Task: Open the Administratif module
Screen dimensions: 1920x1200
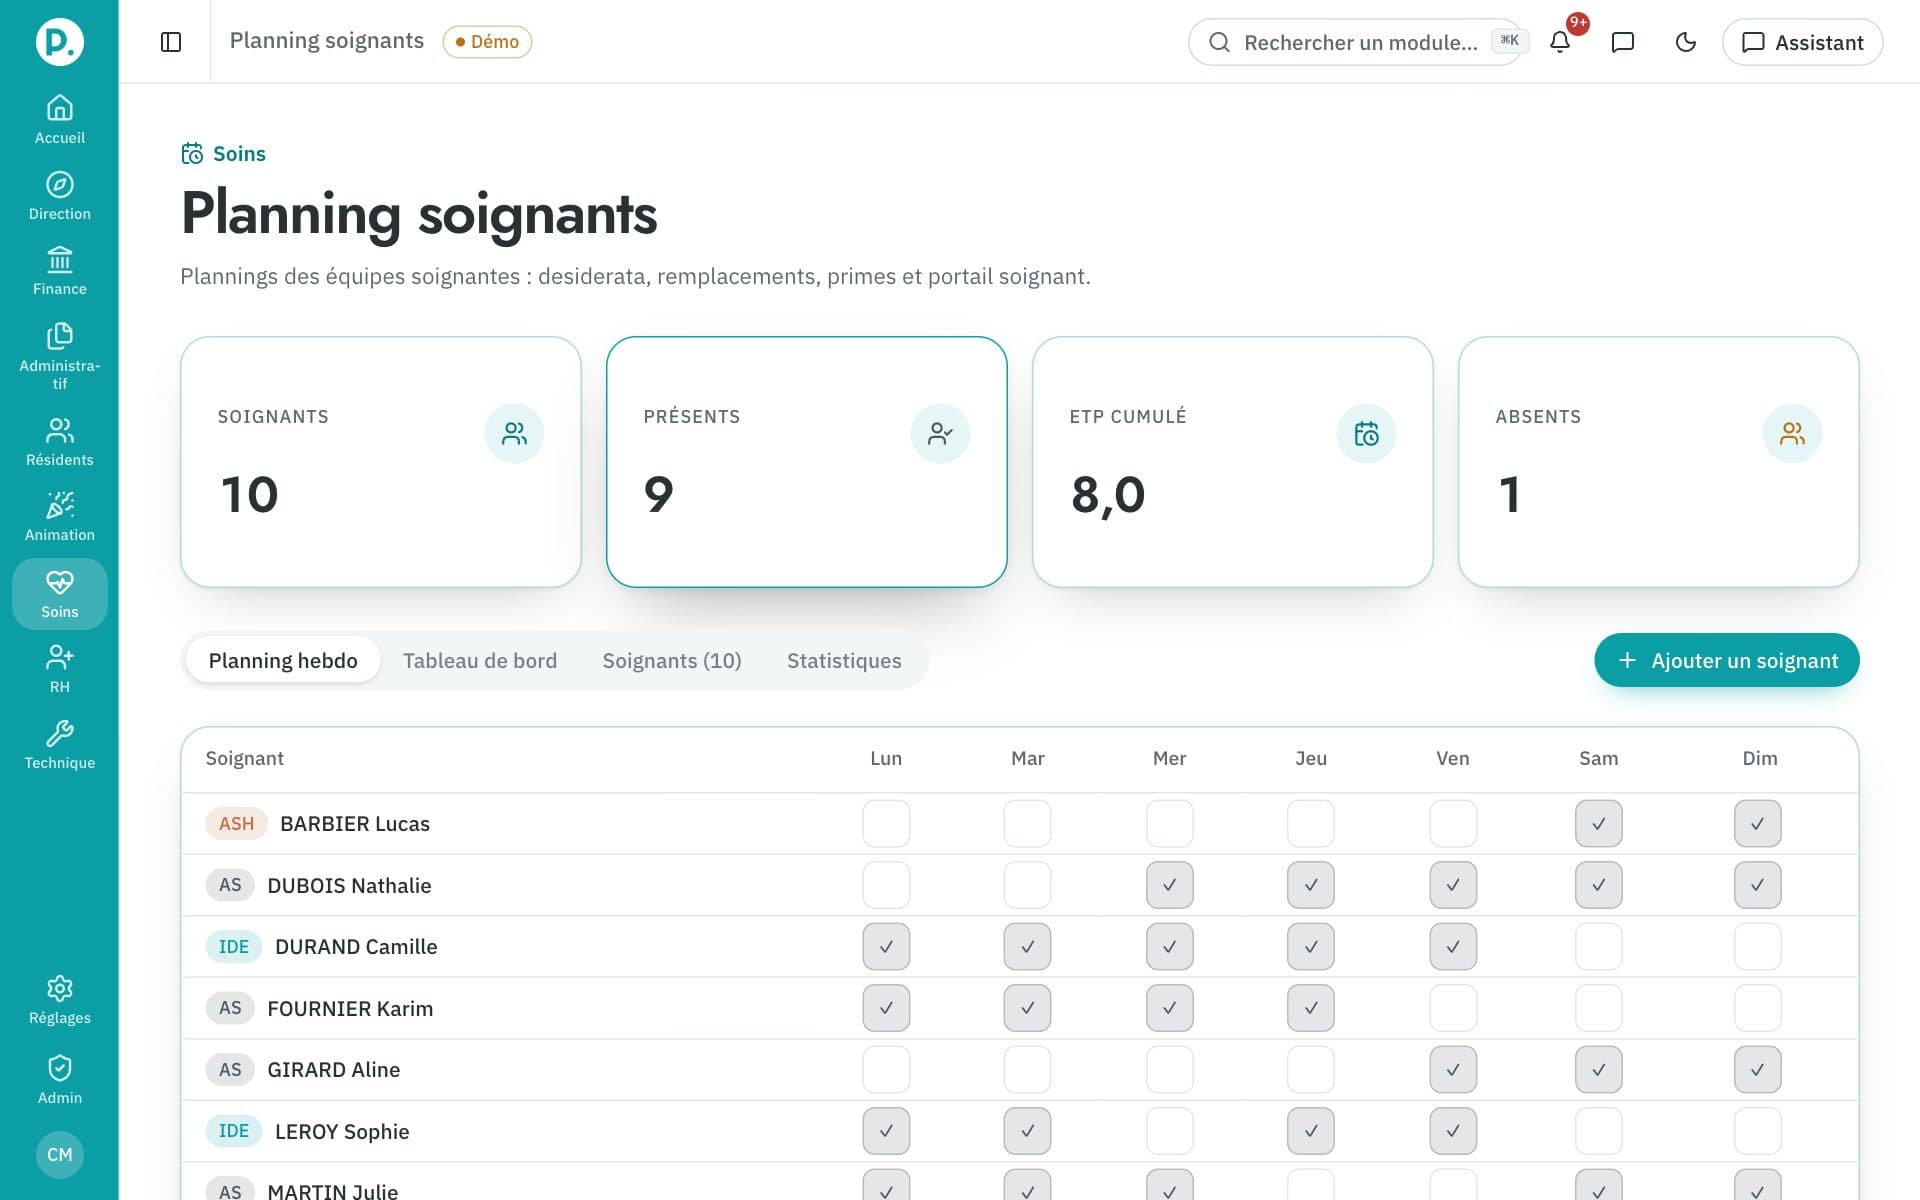Action: pos(59,357)
